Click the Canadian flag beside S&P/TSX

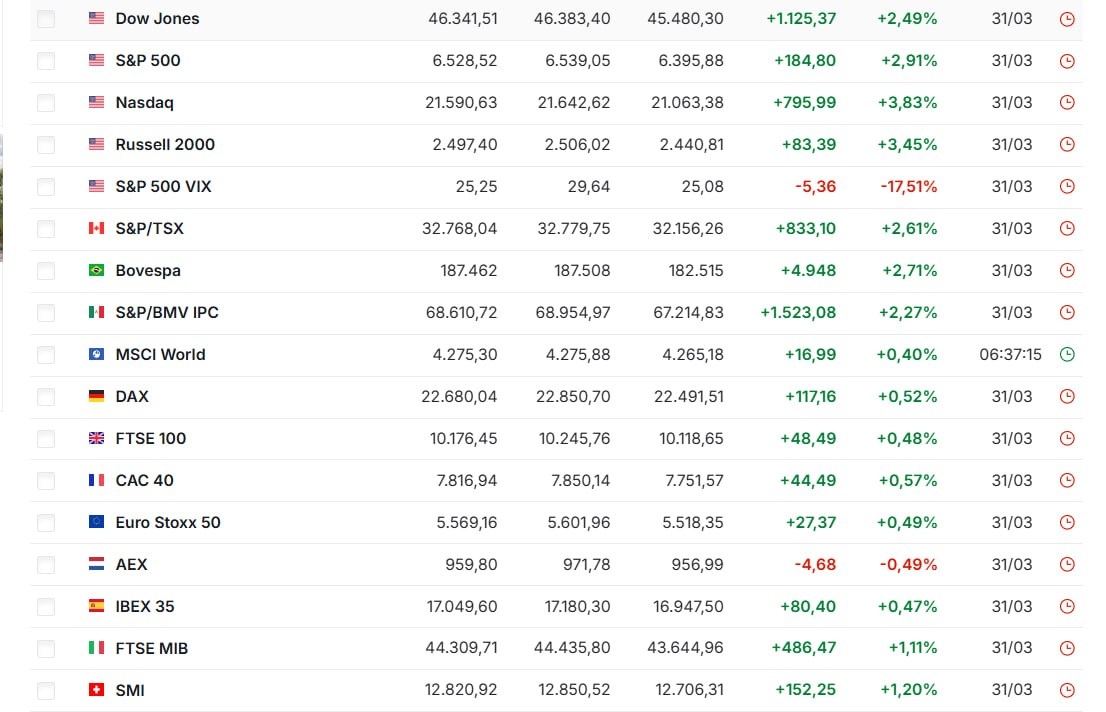[97, 228]
